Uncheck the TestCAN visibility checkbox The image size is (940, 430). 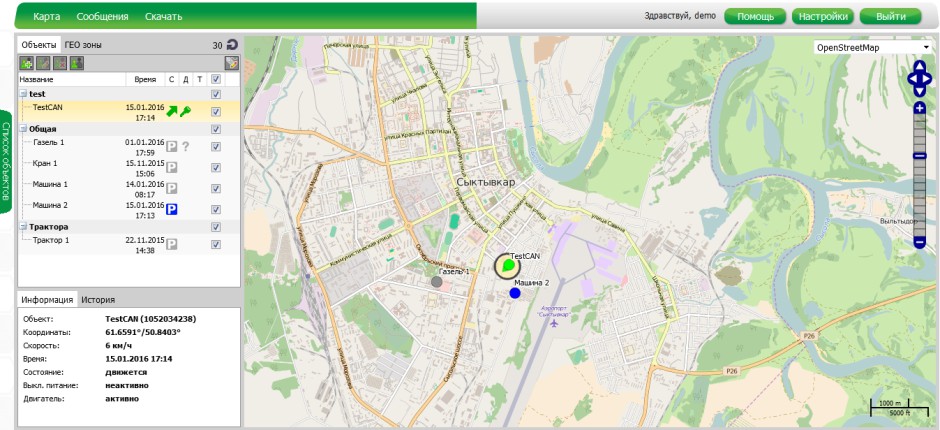pos(216,112)
